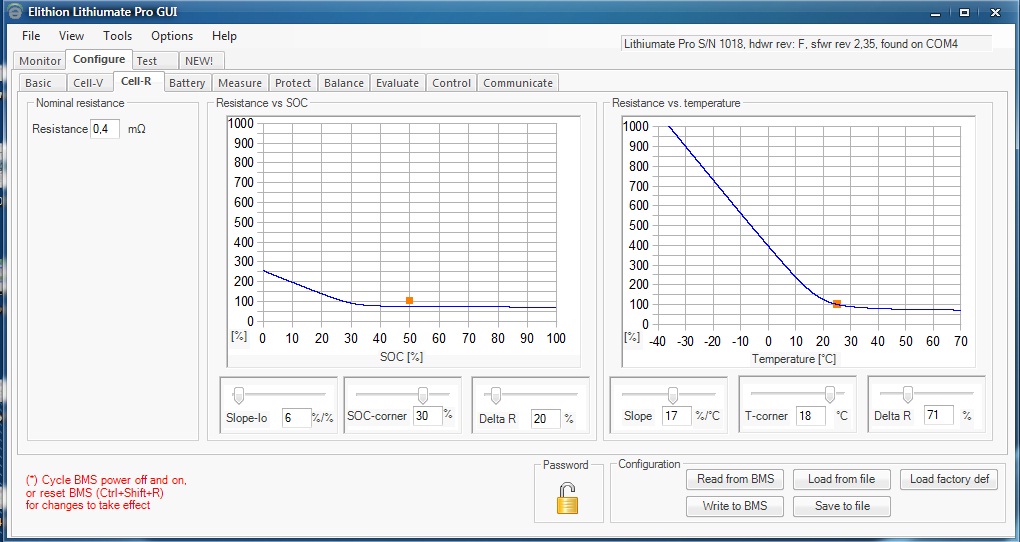Open the File menu
Screen dimensions: 1020x542
31,36
